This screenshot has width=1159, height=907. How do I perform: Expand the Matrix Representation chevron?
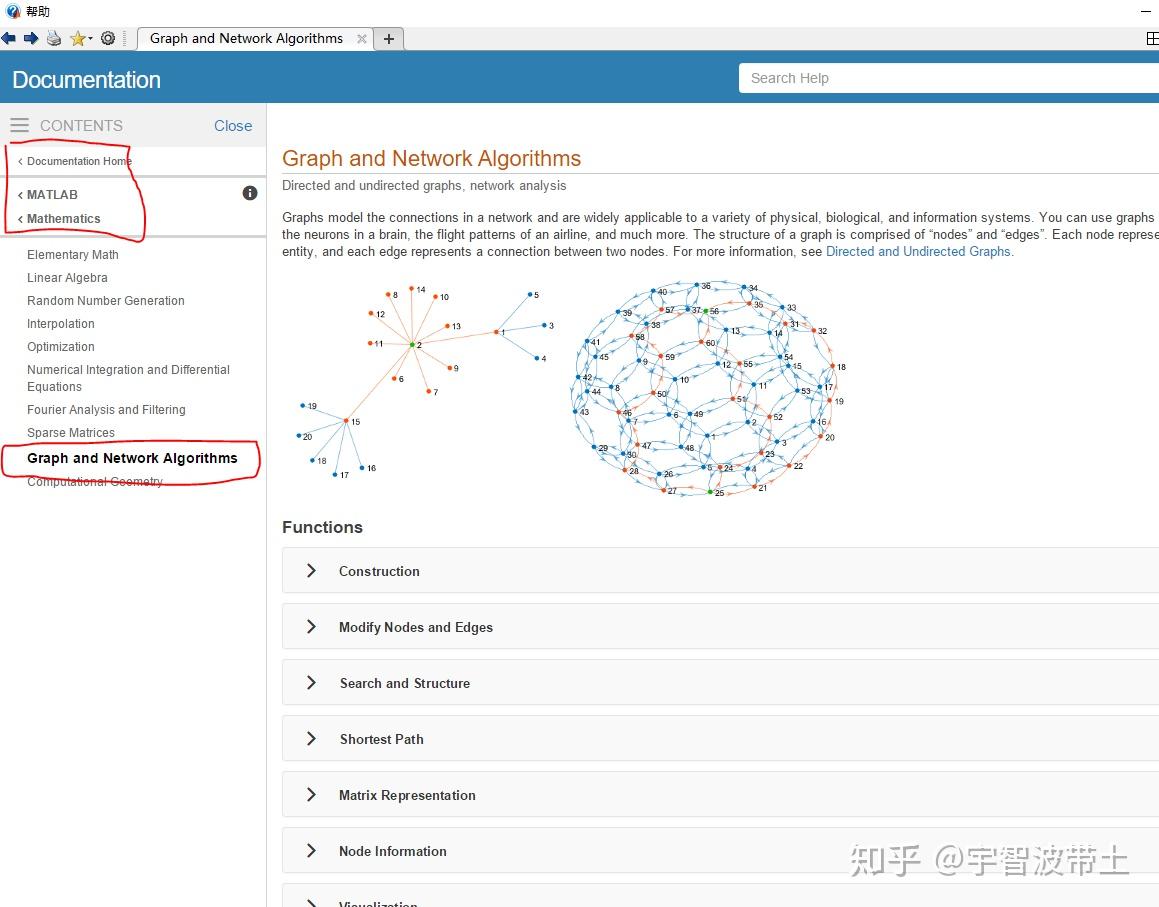coord(311,795)
